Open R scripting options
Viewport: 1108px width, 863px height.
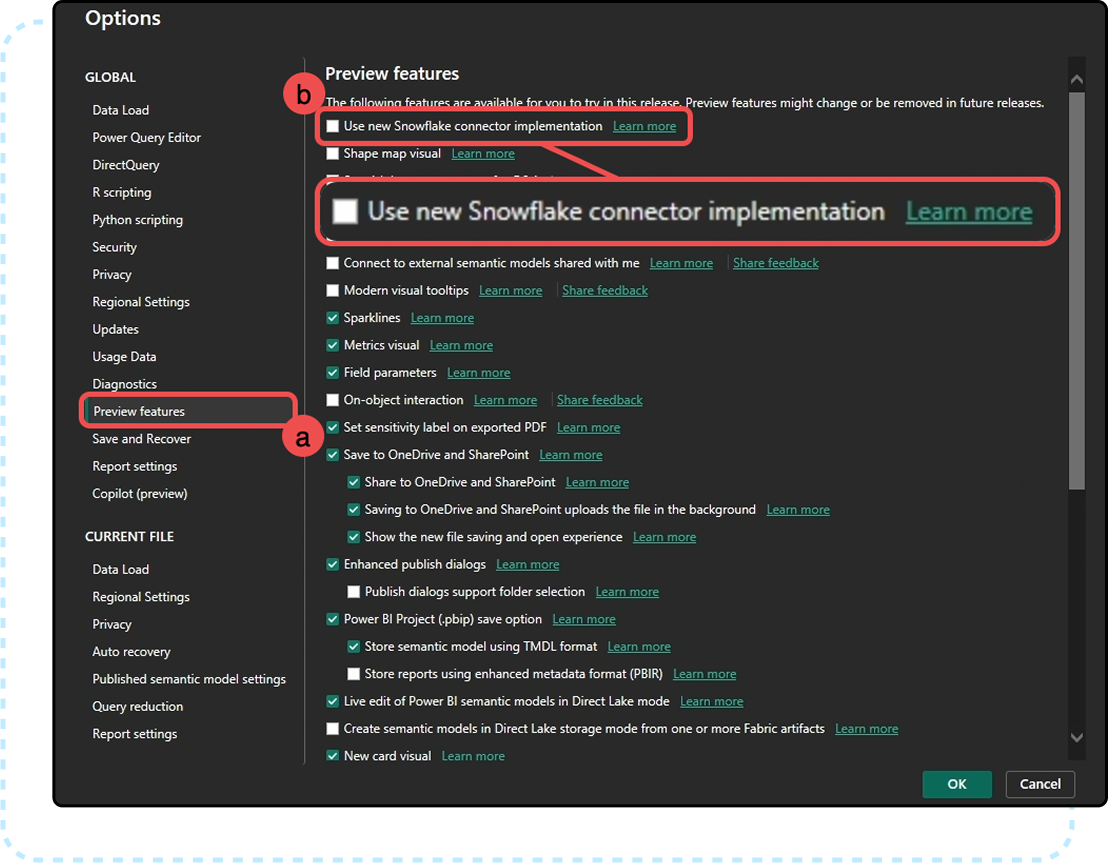122,192
